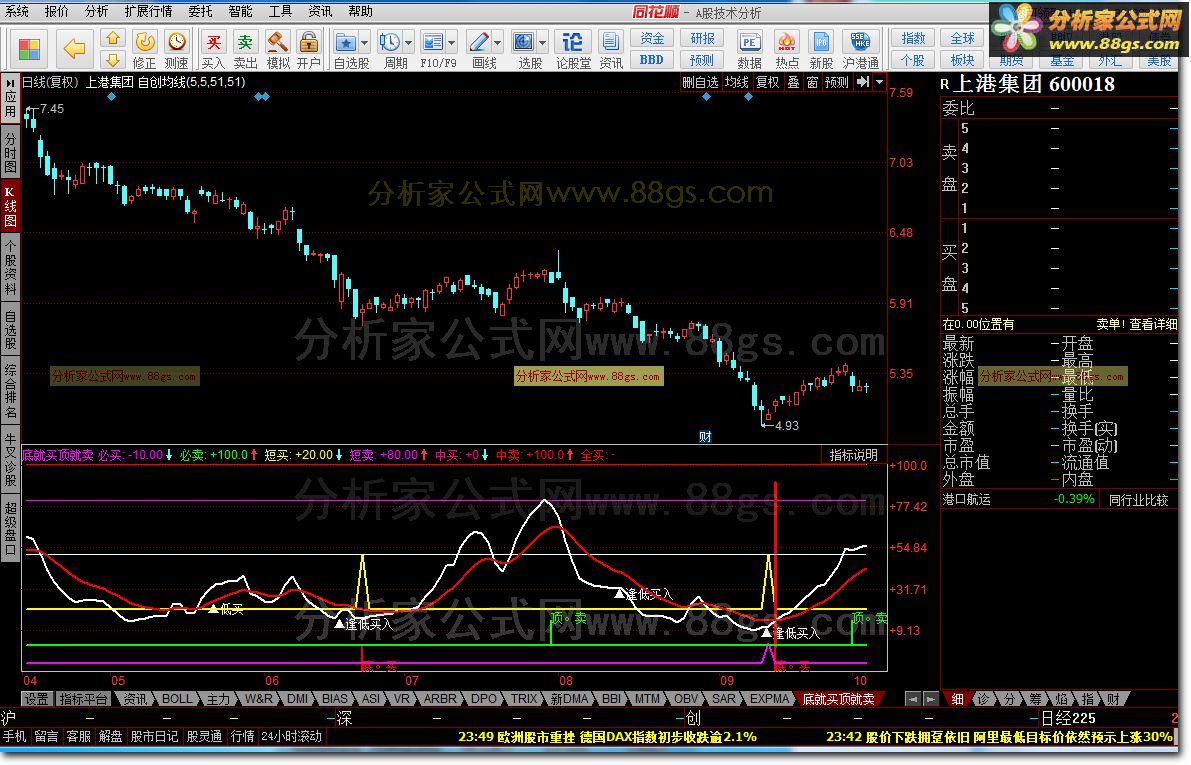Open the 扩展行情 menu
Image resolution: width=1191 pixels, height=765 pixels.
(x=148, y=11)
